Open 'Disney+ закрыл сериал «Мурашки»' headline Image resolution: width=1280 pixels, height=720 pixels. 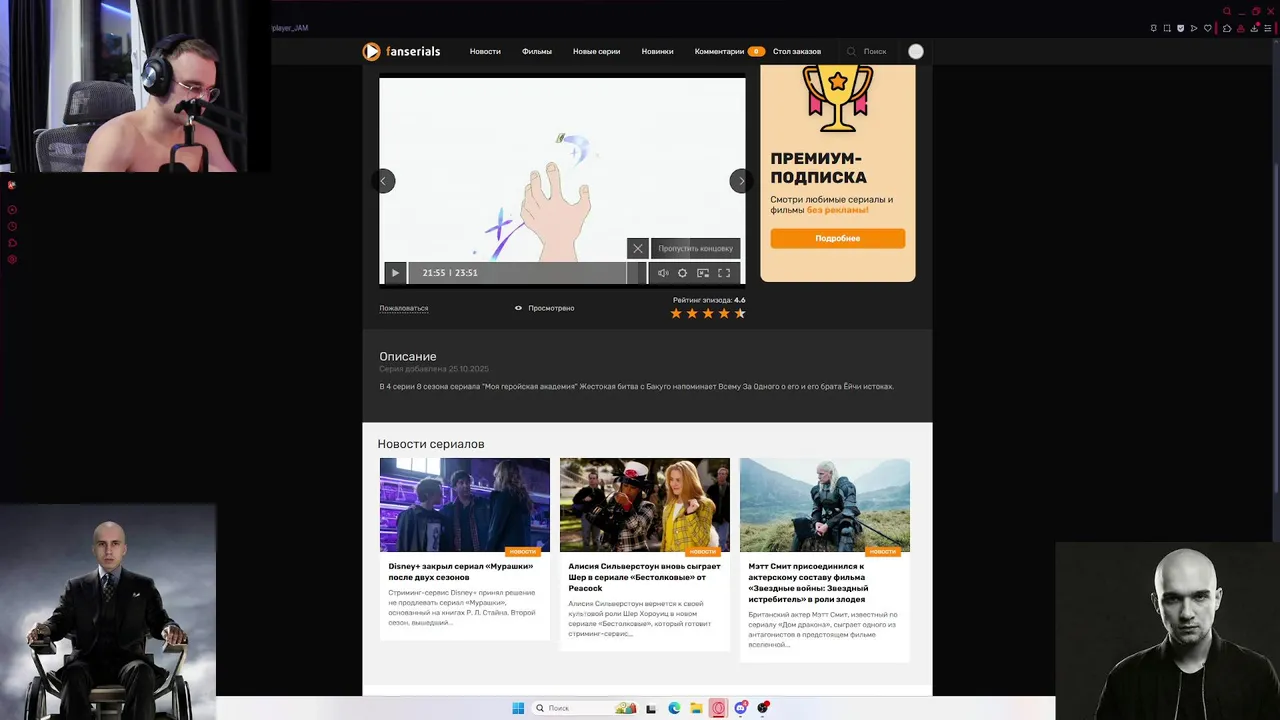(x=461, y=572)
